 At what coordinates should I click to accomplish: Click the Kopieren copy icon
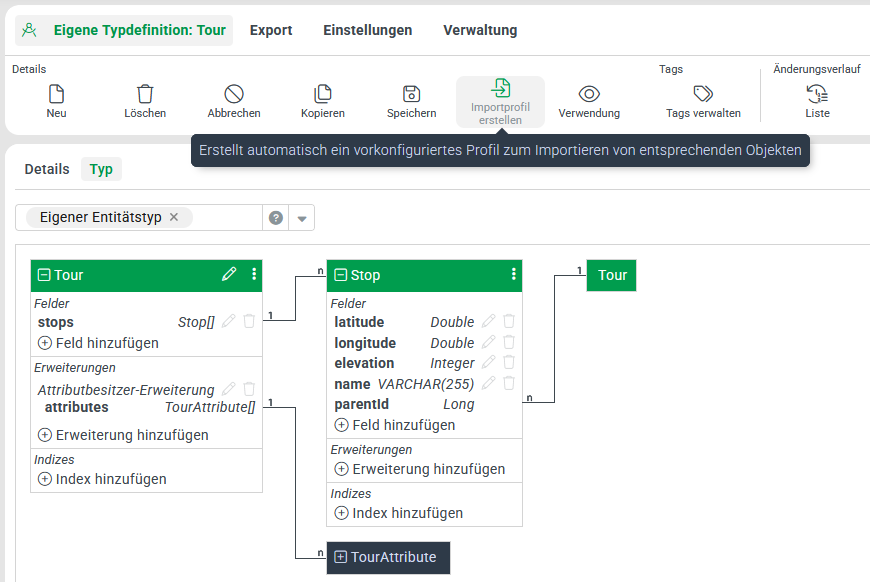pyautogui.click(x=323, y=94)
